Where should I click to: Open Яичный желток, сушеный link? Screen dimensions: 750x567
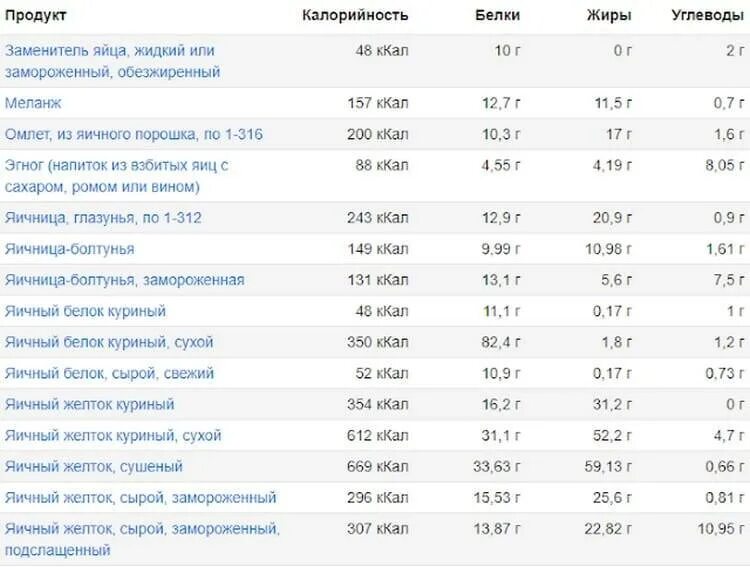(x=94, y=467)
